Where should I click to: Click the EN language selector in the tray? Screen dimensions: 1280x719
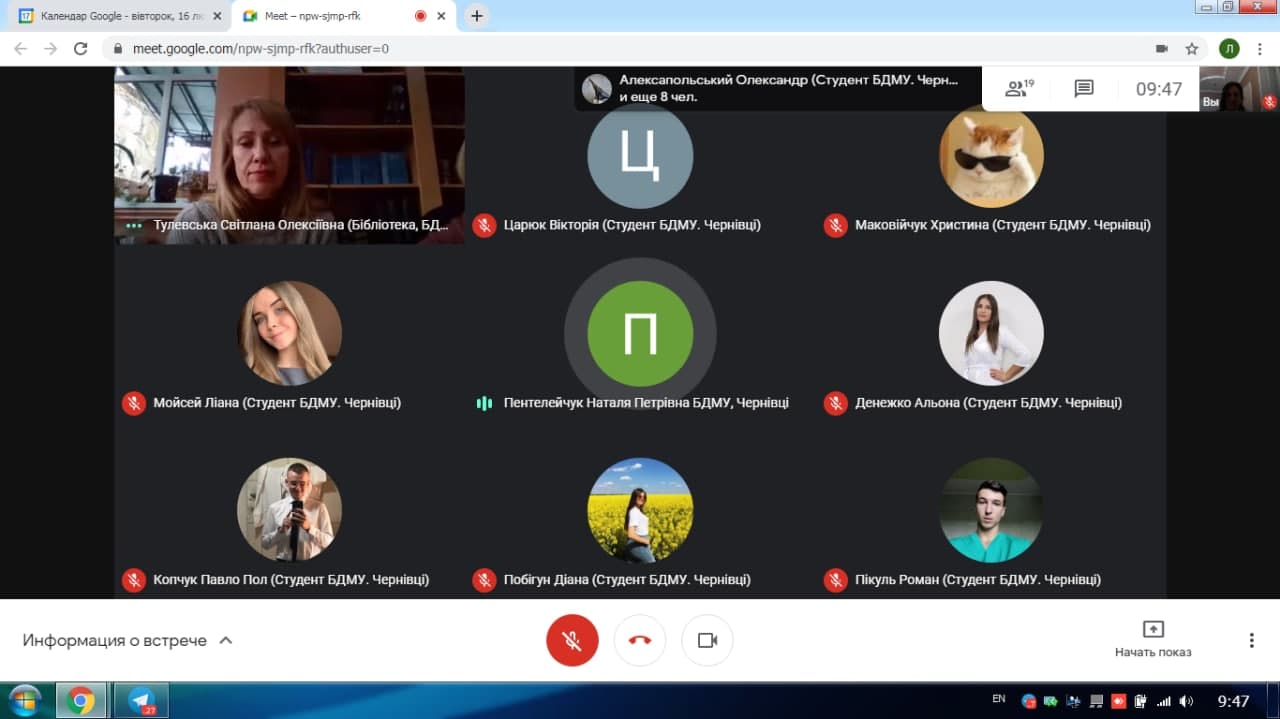(998, 699)
